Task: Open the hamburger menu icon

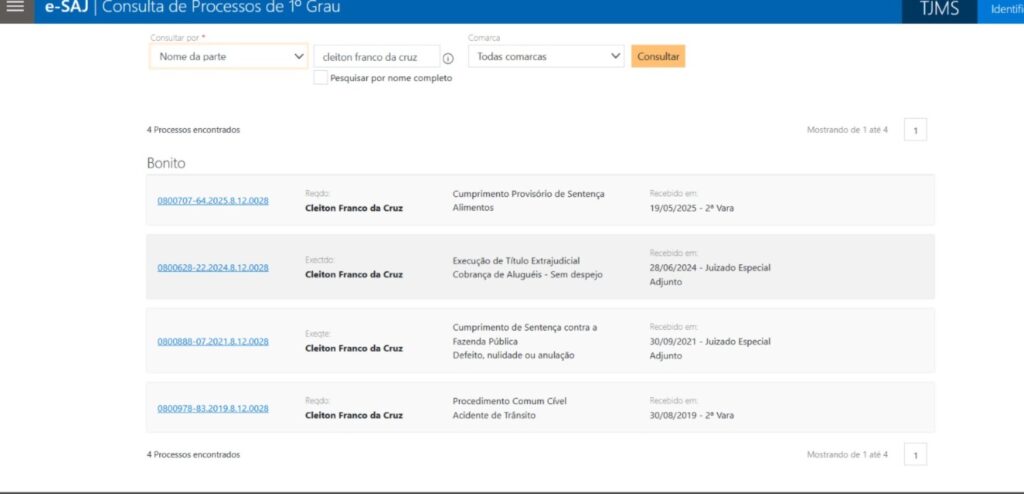Action: [15, 8]
